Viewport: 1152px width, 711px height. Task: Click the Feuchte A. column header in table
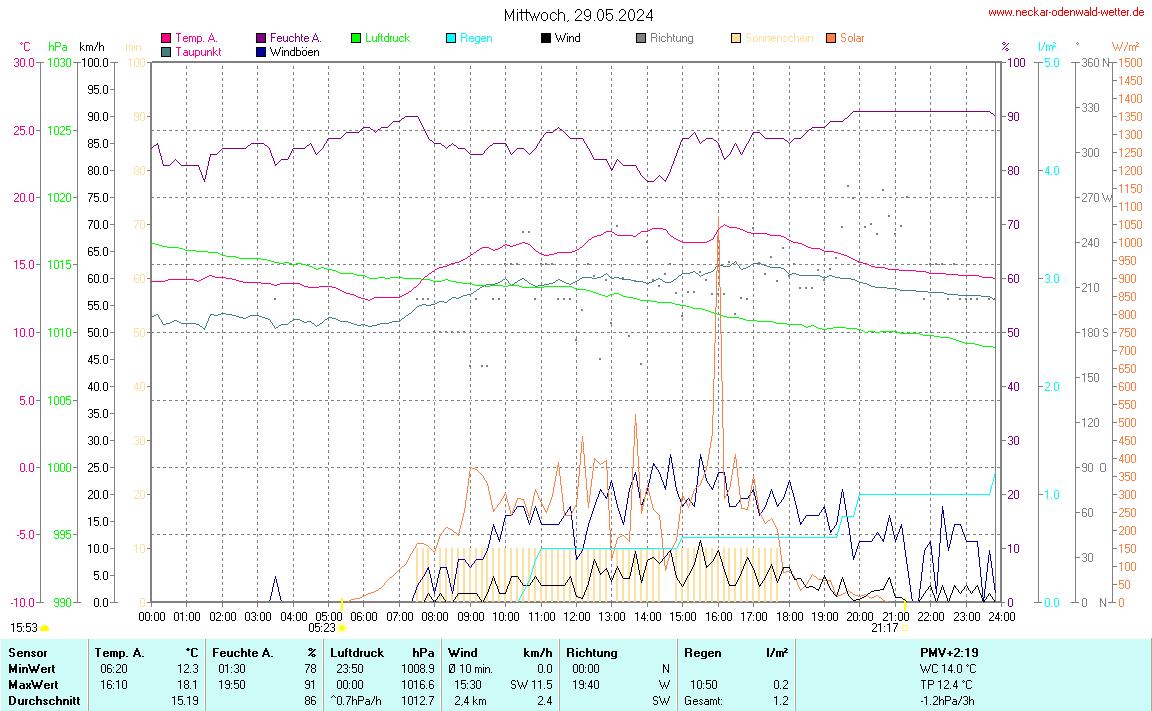pyautogui.click(x=243, y=652)
